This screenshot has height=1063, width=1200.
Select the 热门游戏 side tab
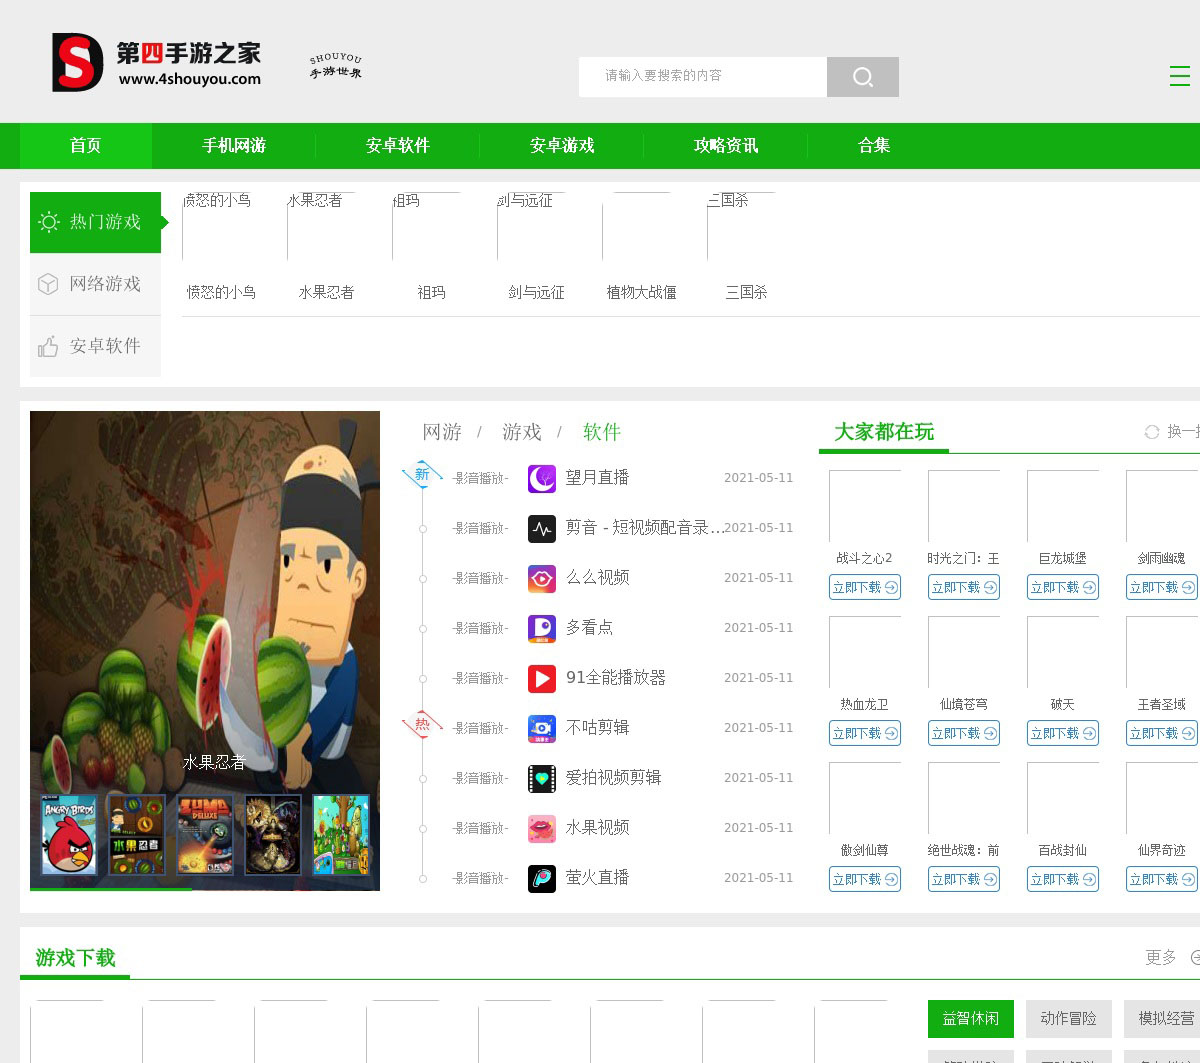click(96, 222)
